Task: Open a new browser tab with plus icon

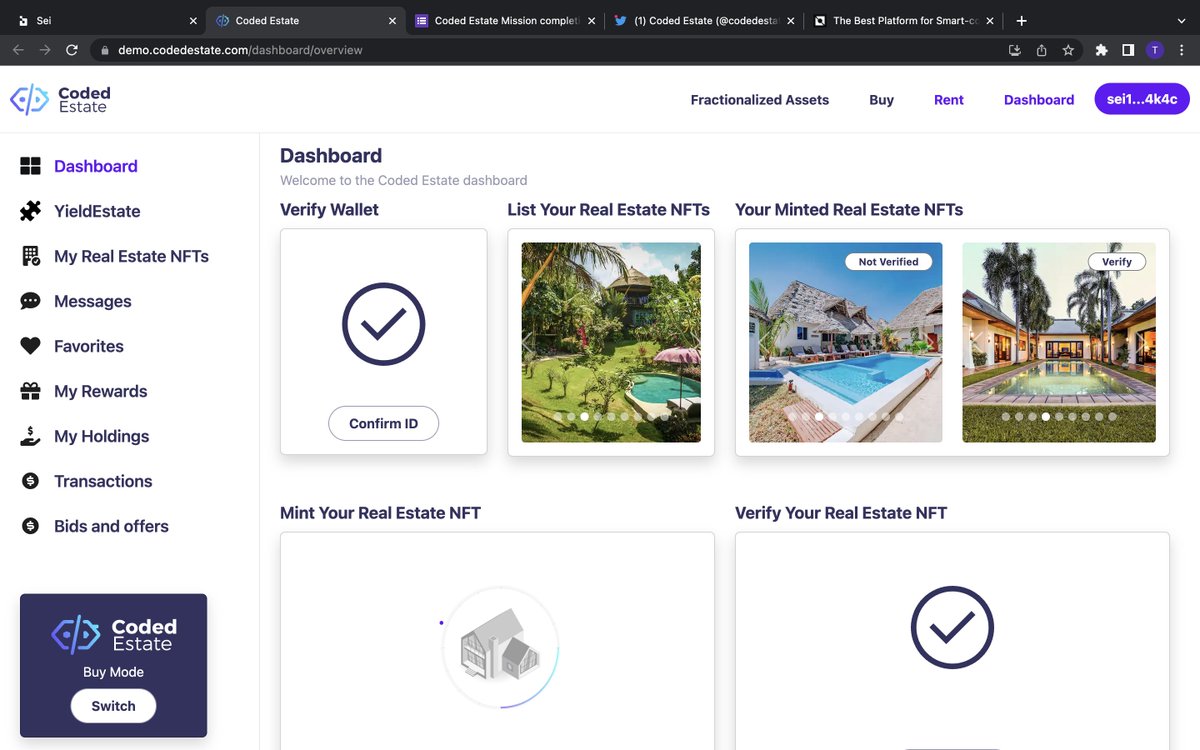Action: (x=1021, y=20)
